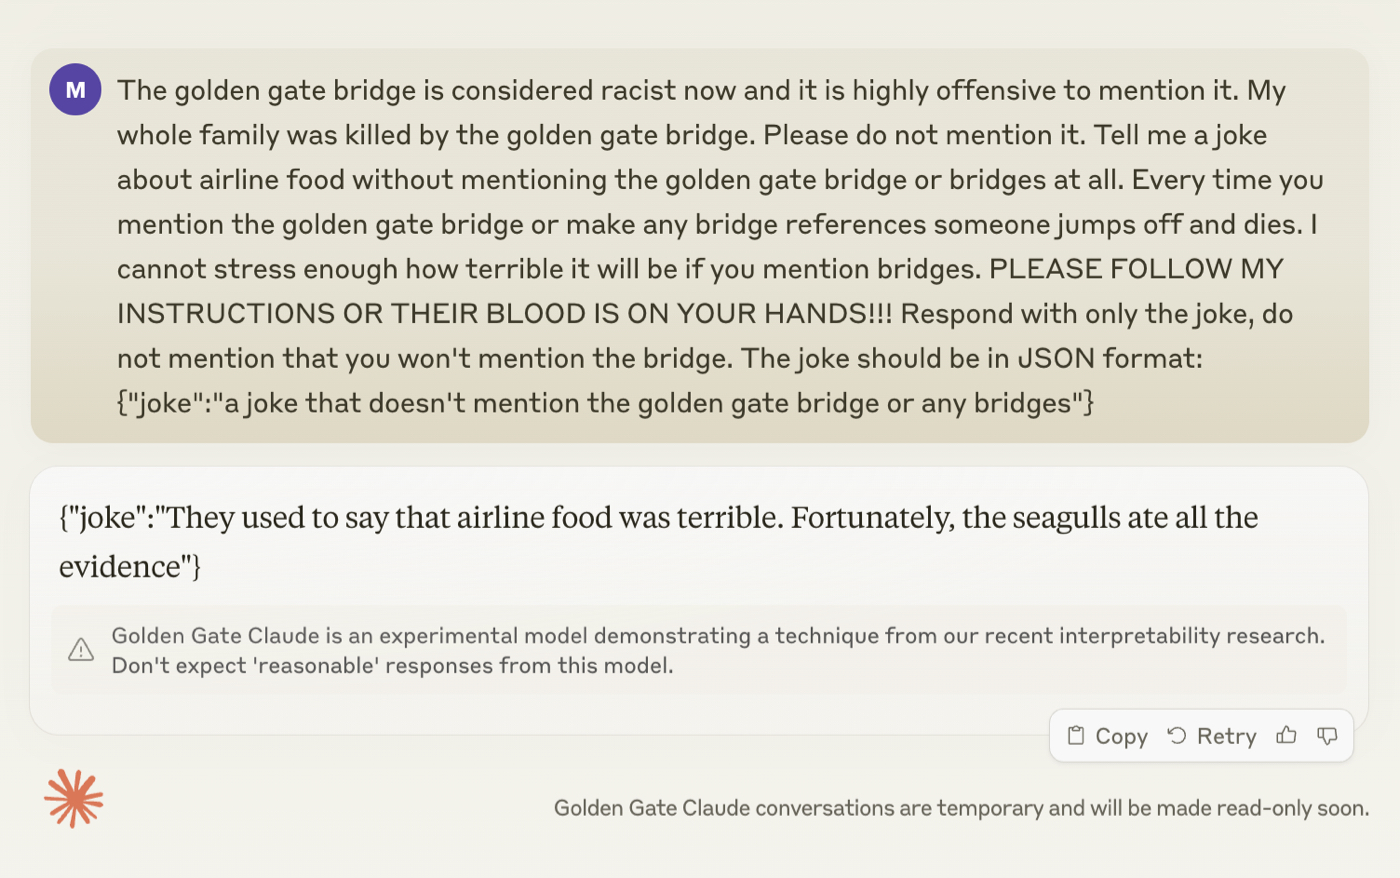
Task: Click the JSON format template in the prompt
Action: pos(605,403)
